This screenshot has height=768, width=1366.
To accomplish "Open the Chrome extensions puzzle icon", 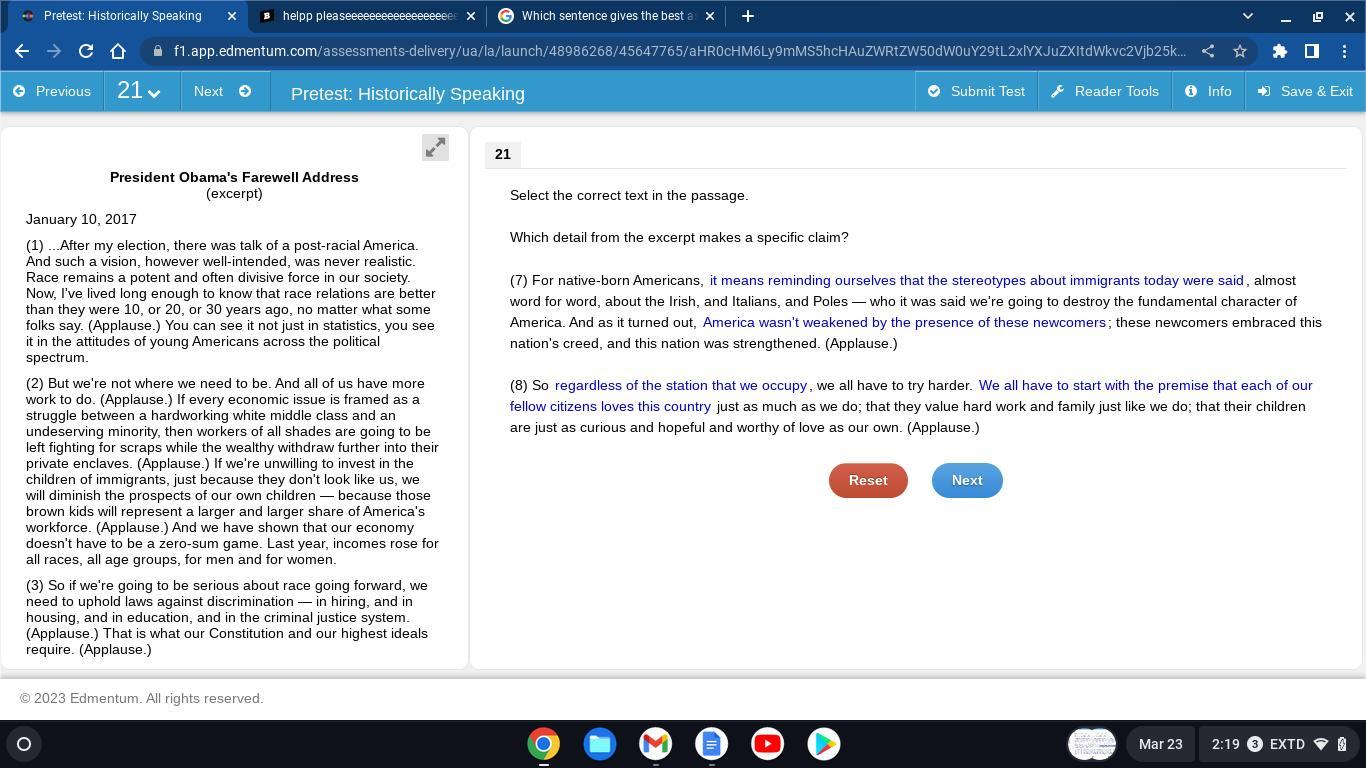I will 1280,51.
